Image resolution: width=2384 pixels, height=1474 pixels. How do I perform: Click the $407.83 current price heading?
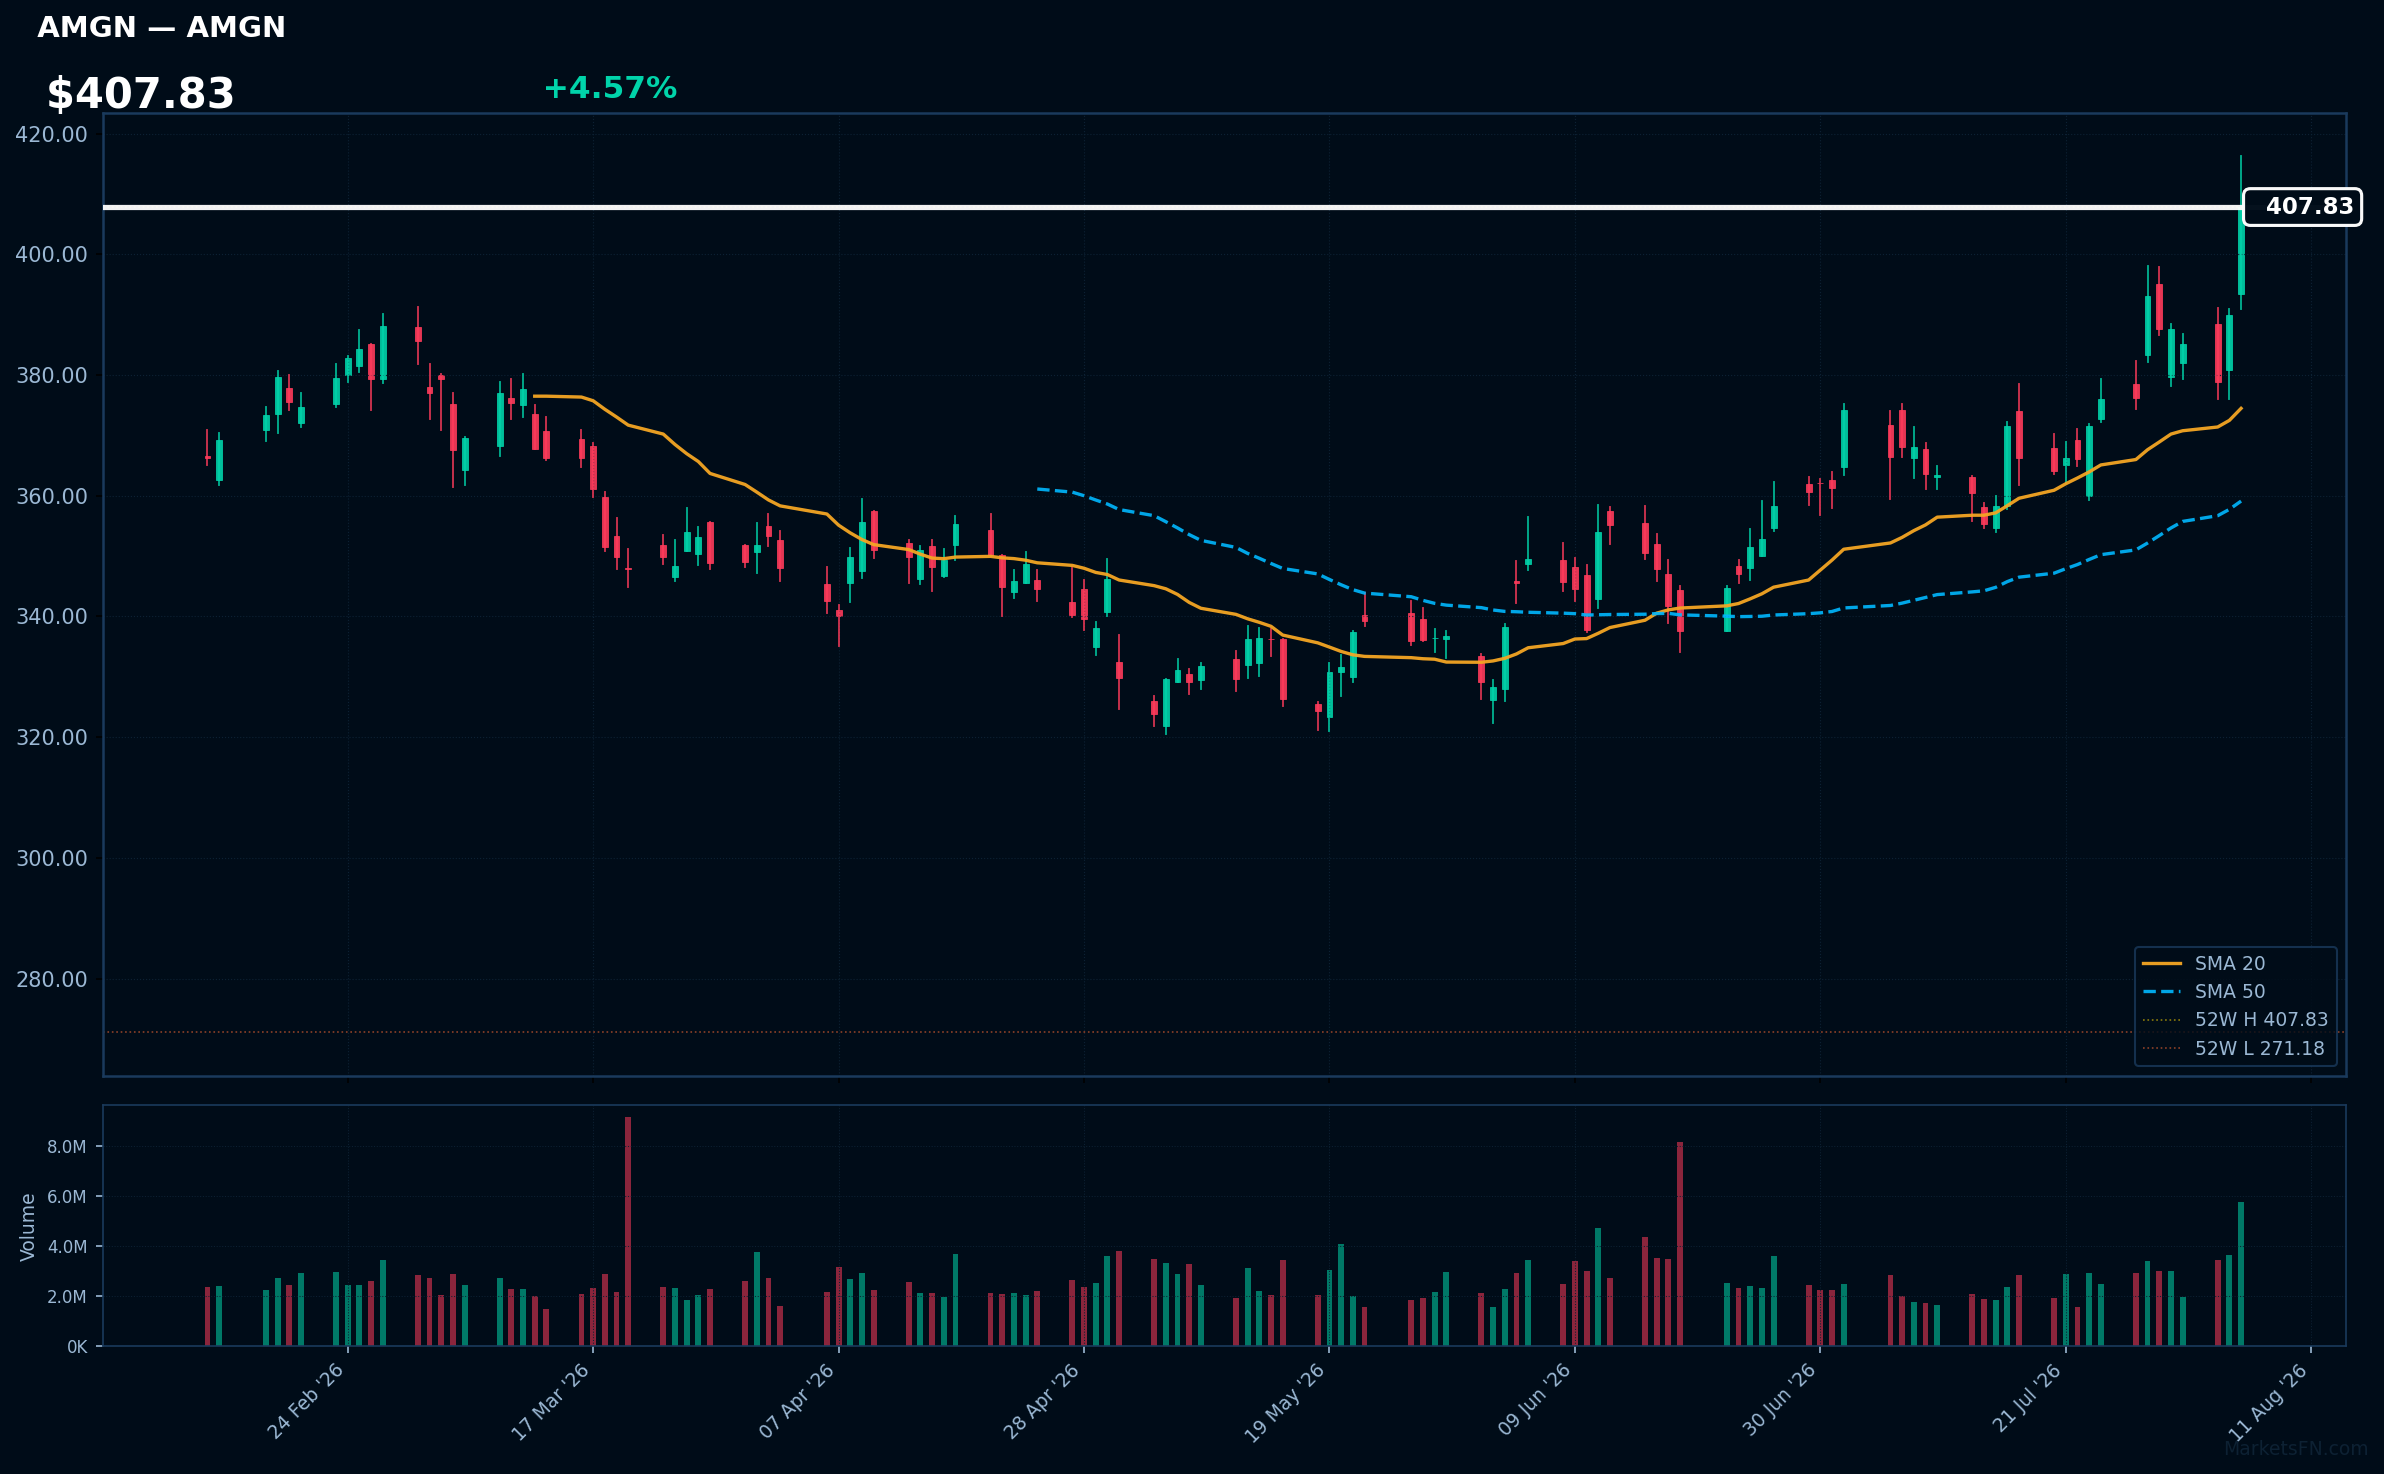pyautogui.click(x=140, y=94)
